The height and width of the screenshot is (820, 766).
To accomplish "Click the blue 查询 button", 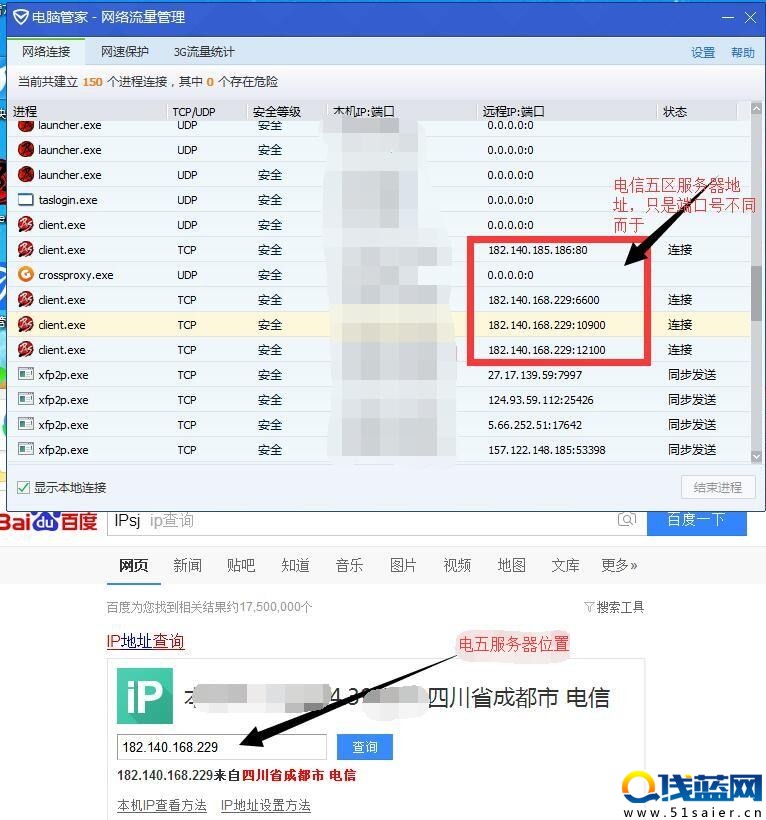I will click(x=364, y=747).
